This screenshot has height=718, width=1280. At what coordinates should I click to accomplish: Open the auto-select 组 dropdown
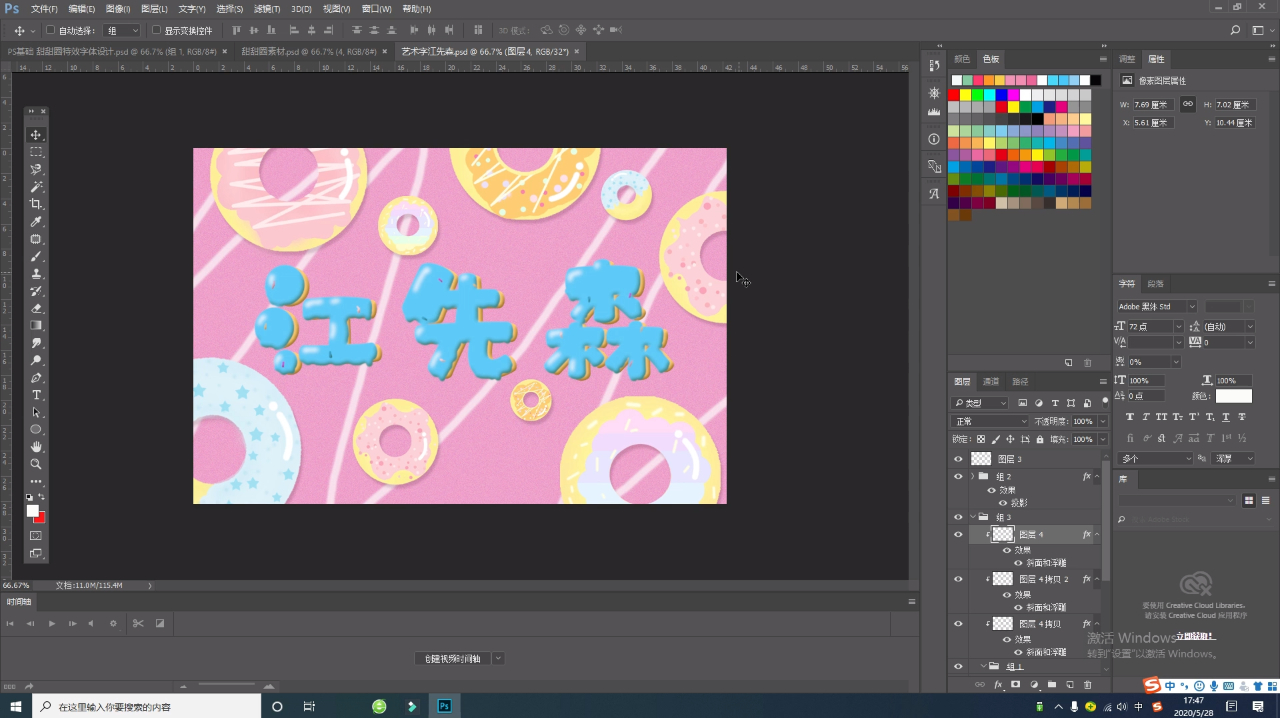(x=122, y=31)
